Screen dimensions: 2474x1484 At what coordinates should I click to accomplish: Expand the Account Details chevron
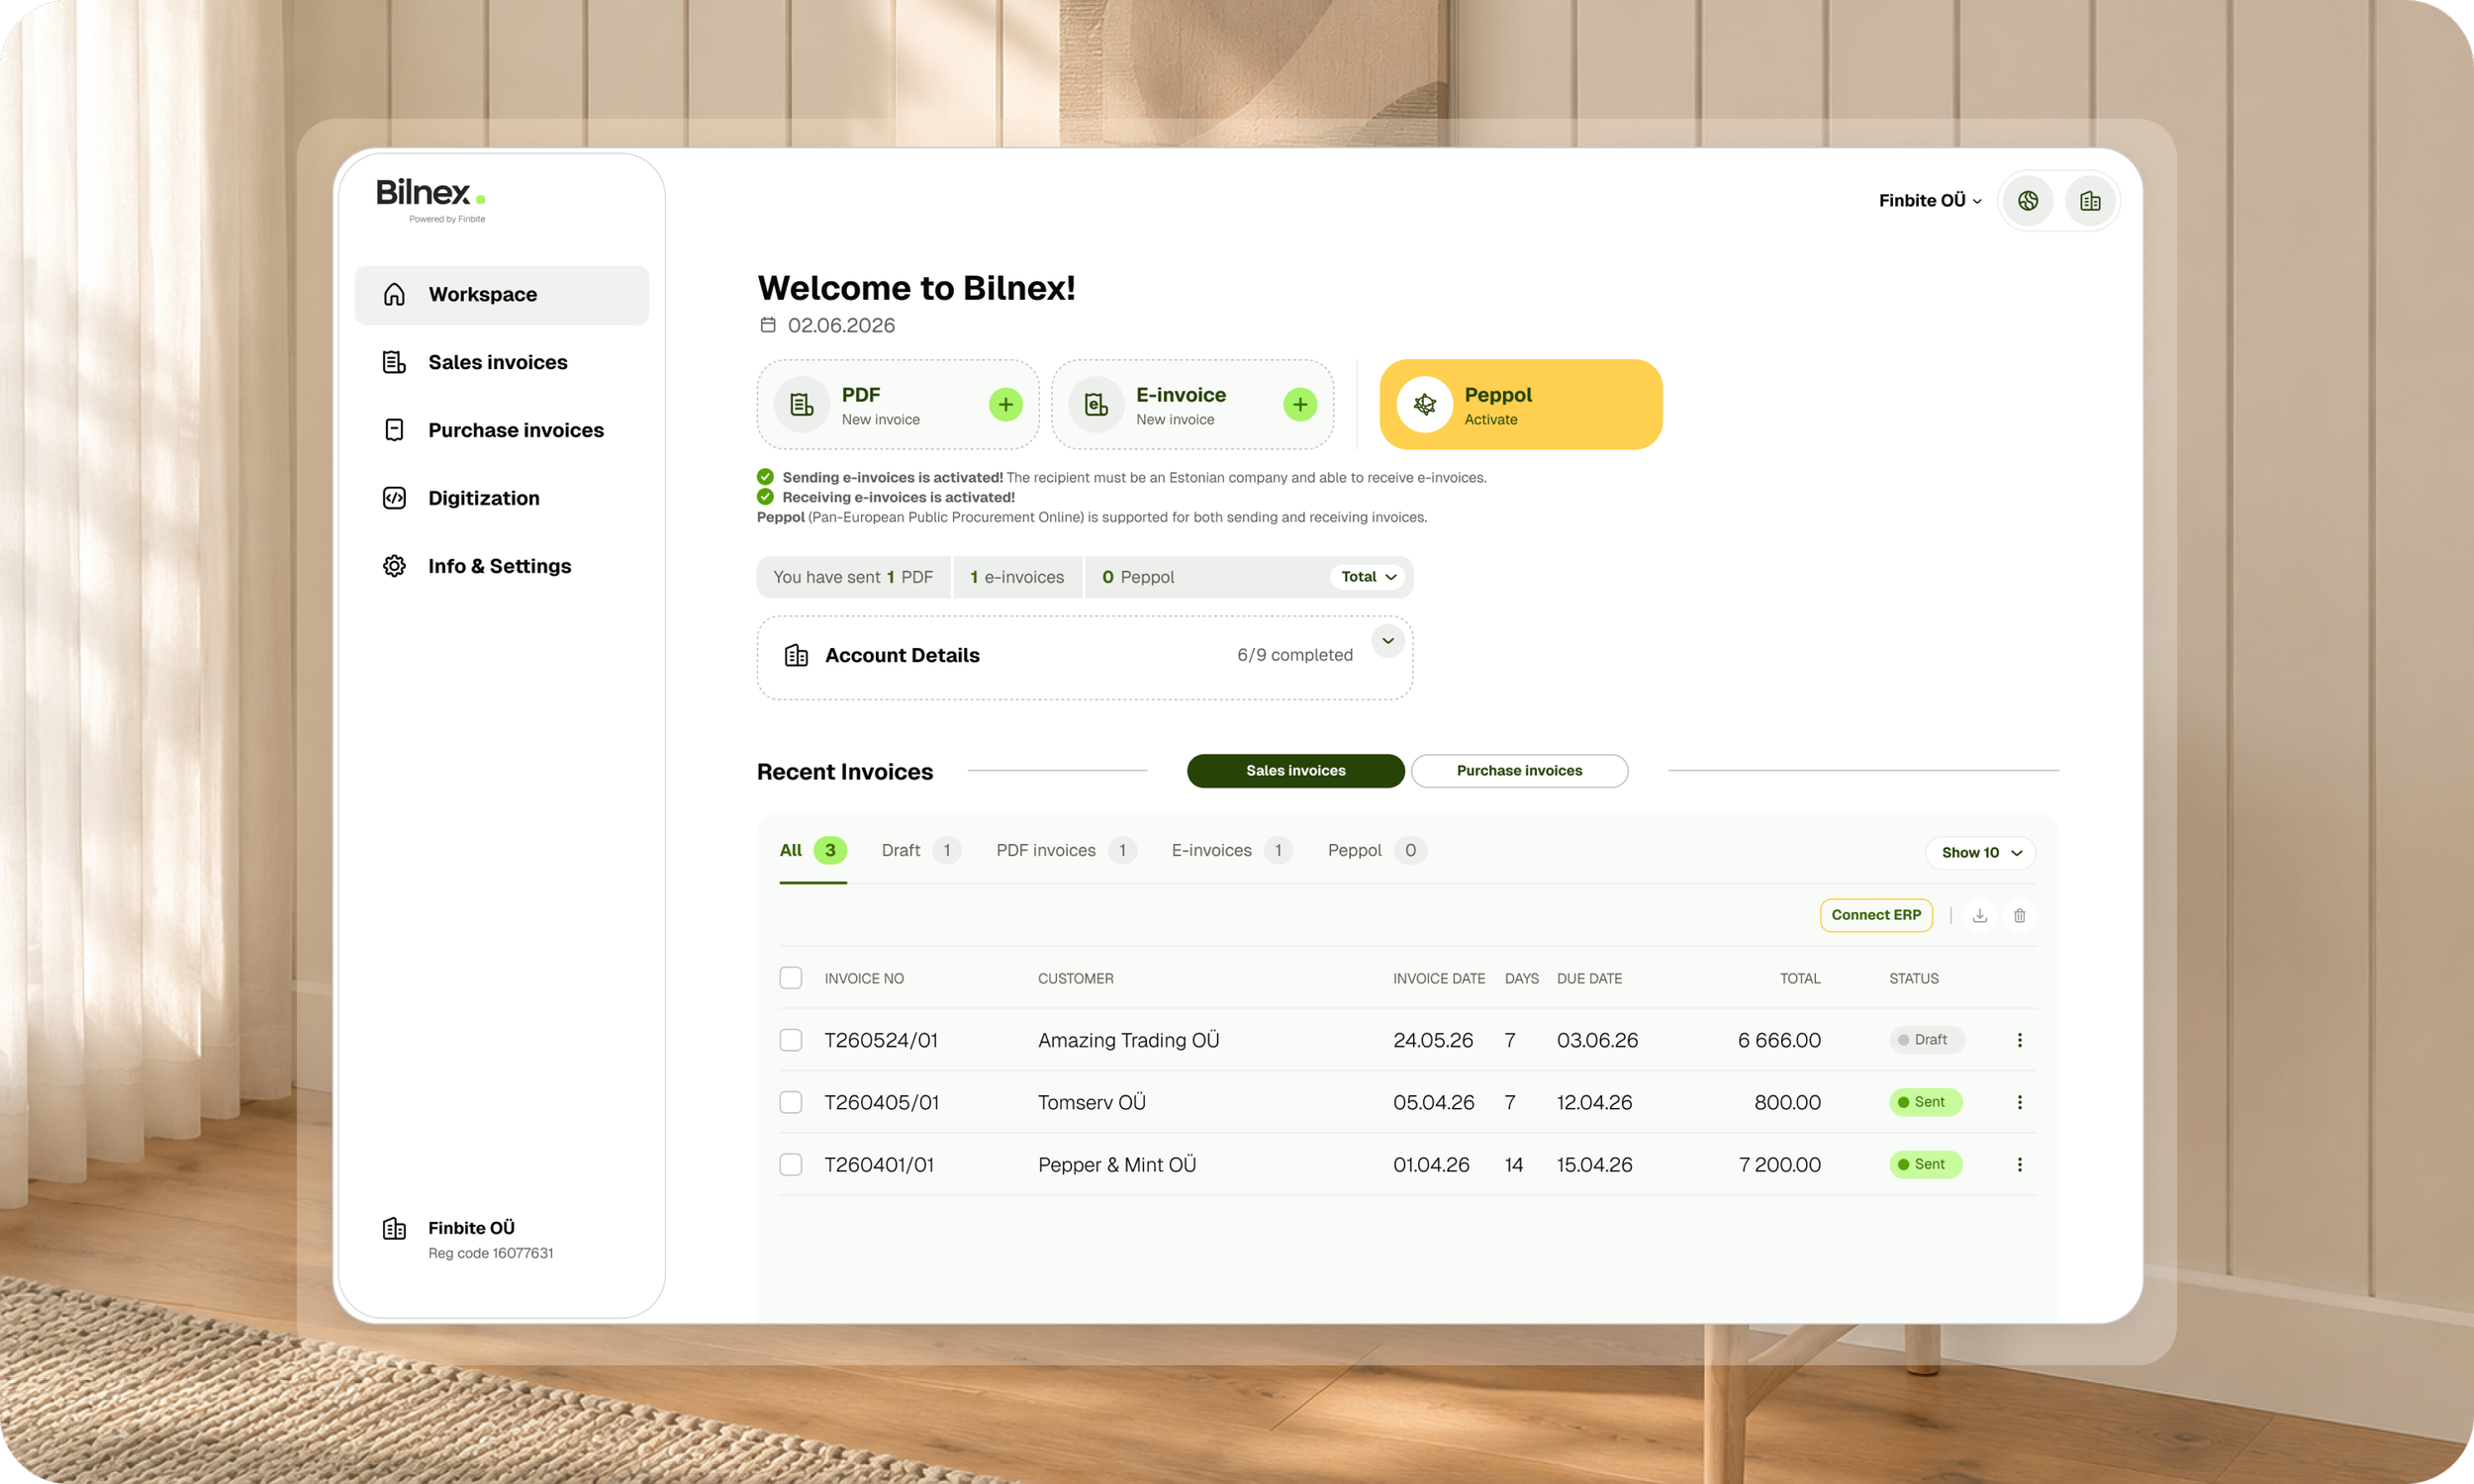[x=1387, y=641]
